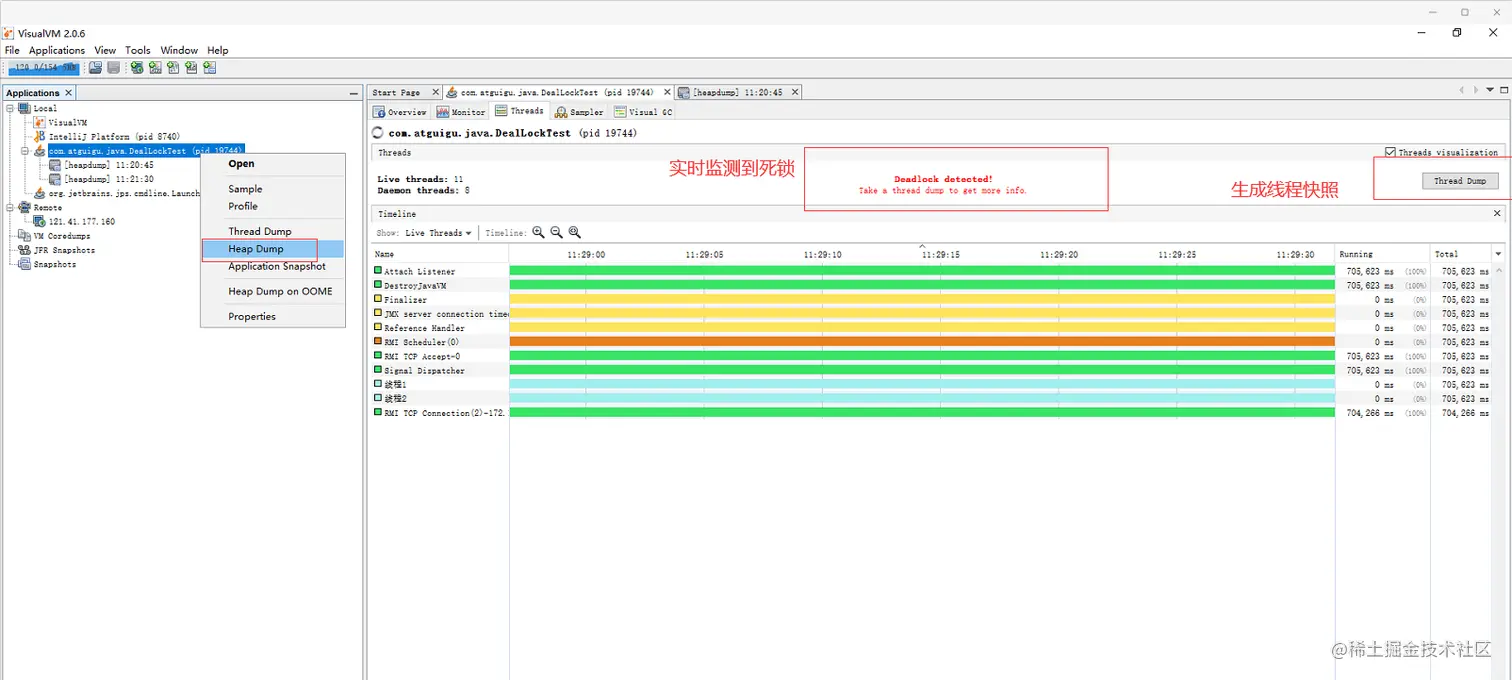This screenshot has width=1512, height=680.
Task: Sort threads by the Running column header
Action: (x=1384, y=254)
